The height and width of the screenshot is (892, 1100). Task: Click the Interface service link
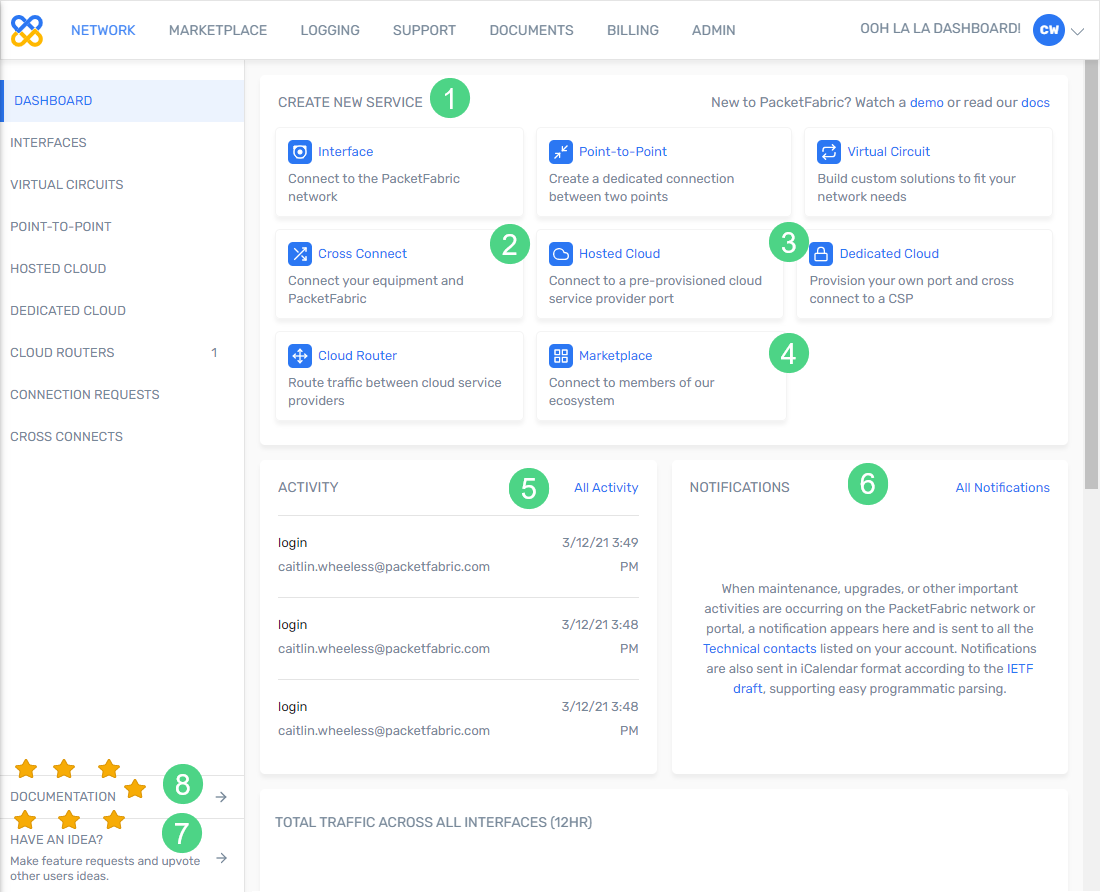[x=345, y=151]
